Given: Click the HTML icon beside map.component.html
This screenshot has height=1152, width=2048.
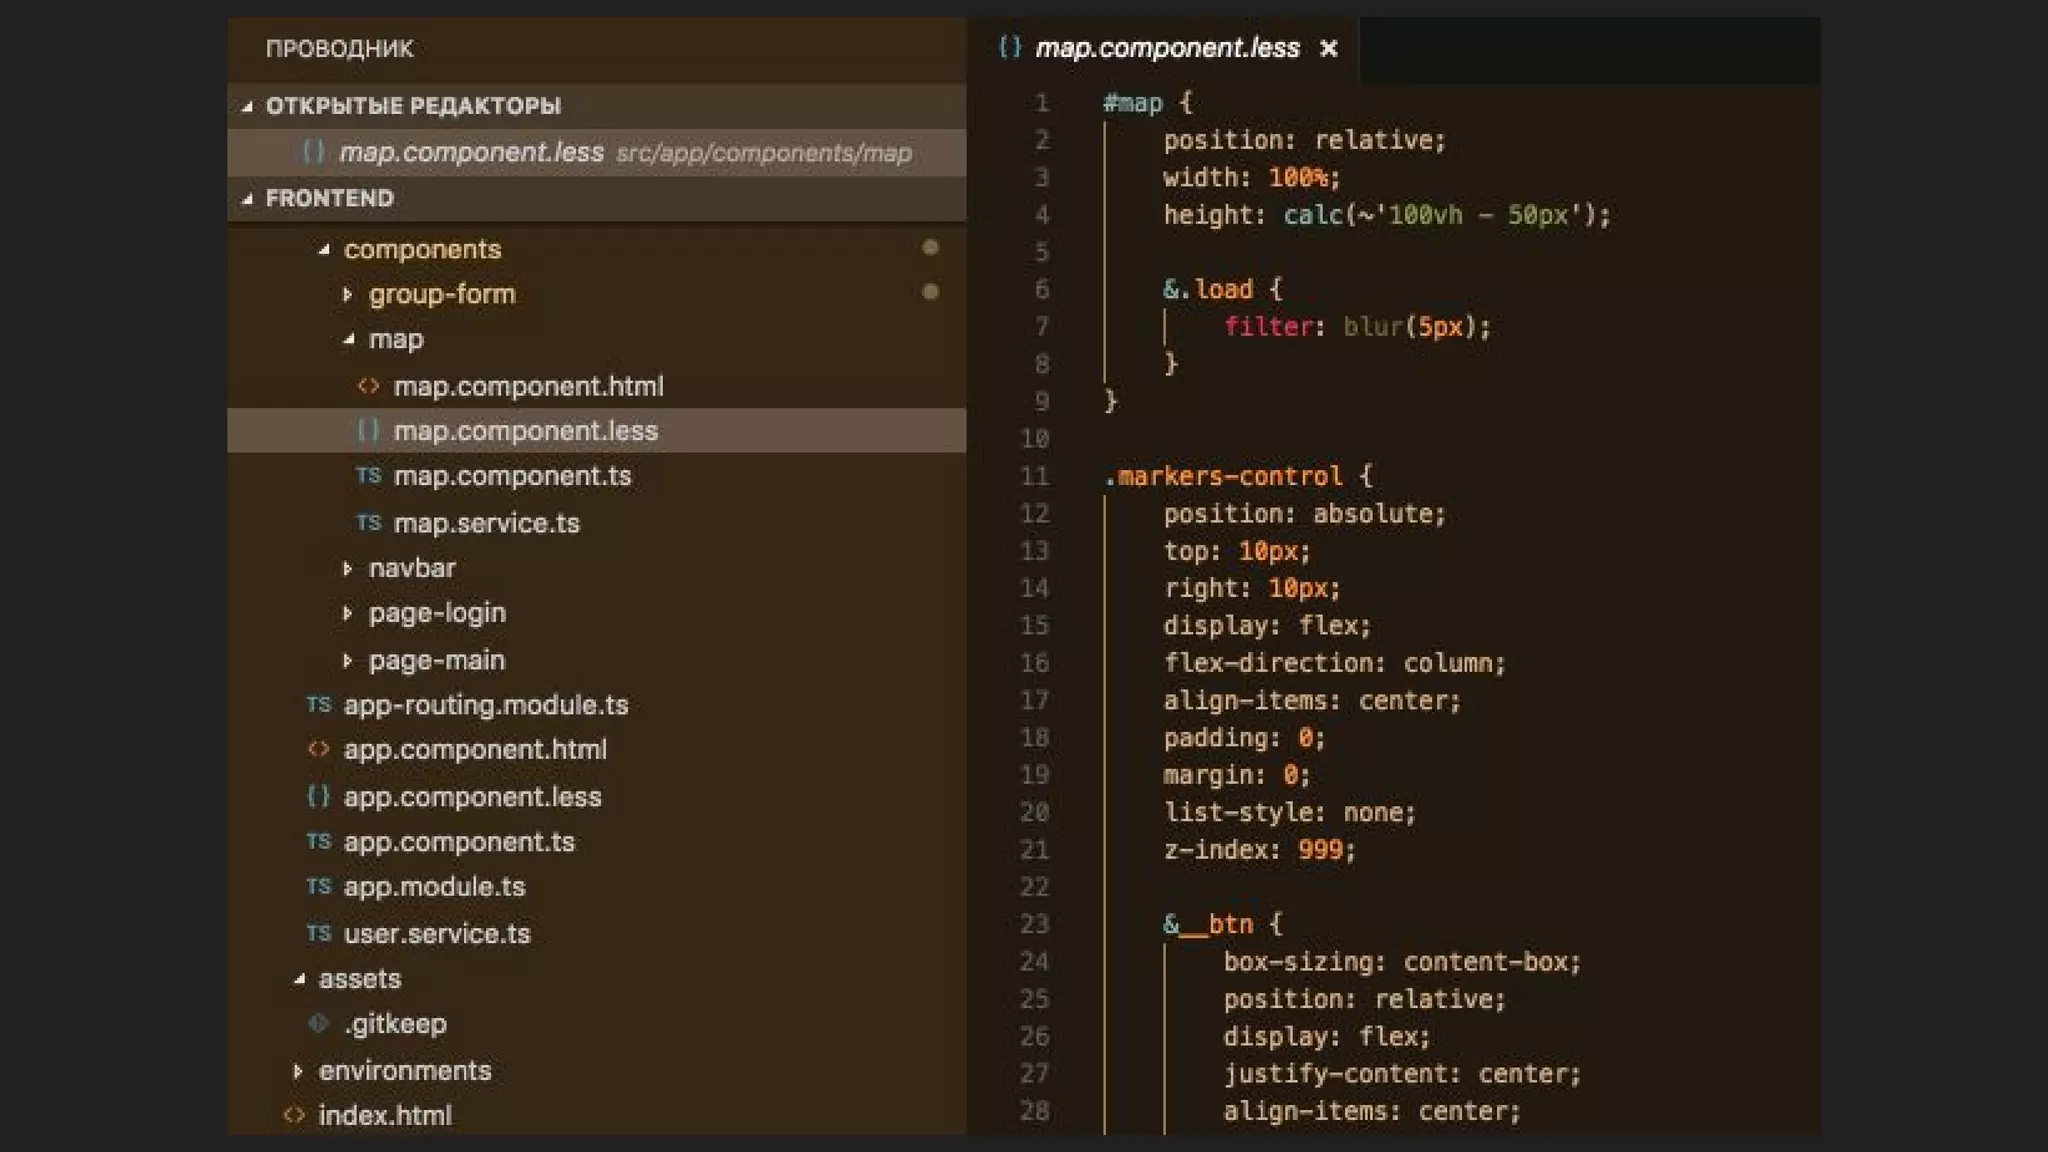Looking at the screenshot, I should (368, 386).
